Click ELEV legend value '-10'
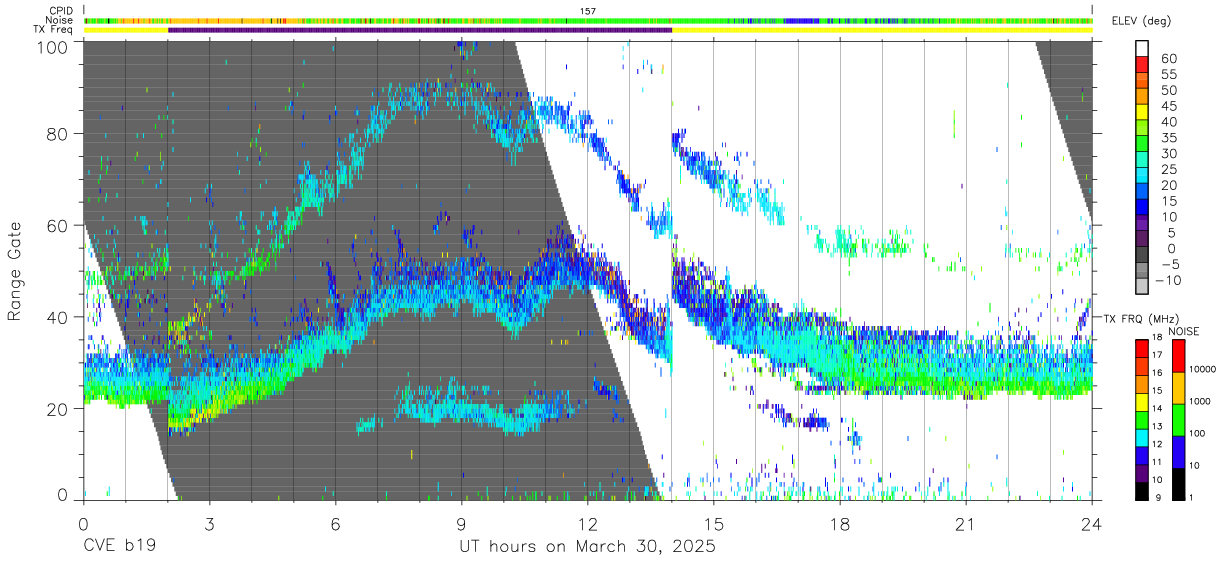 (1166, 280)
